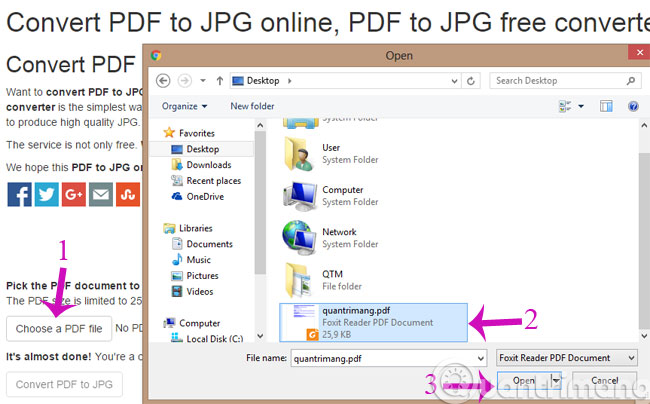Click the Back arrow in Open dialog
The image size is (650, 404).
163,80
